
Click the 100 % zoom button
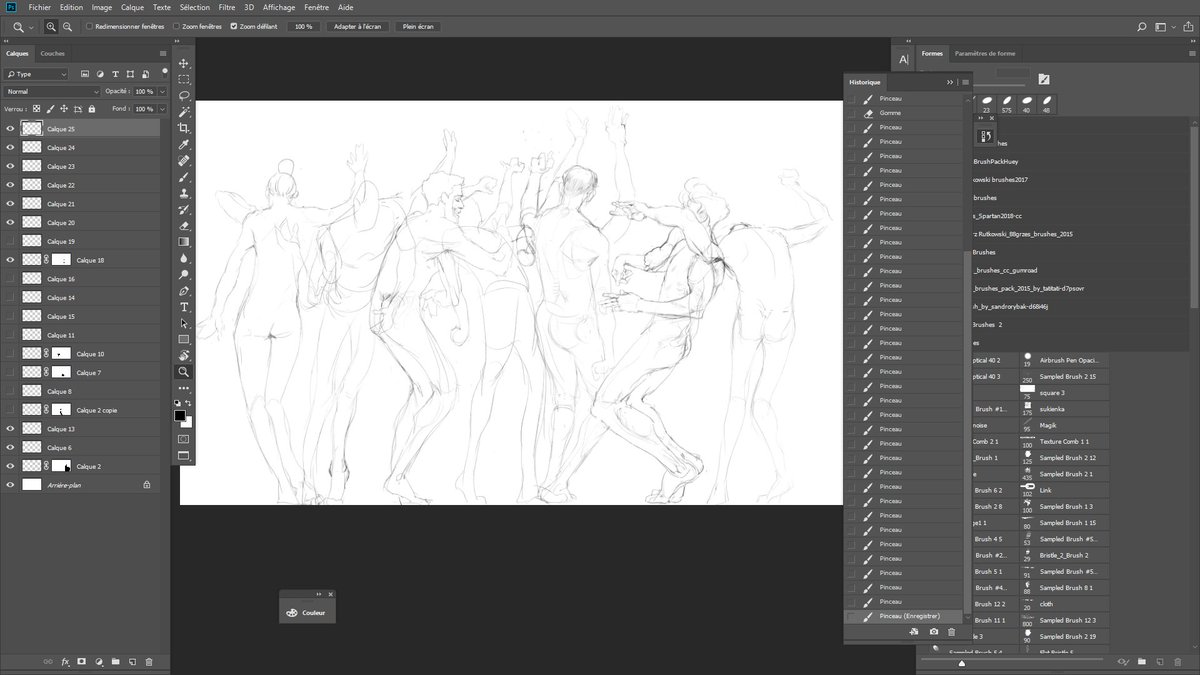point(303,26)
